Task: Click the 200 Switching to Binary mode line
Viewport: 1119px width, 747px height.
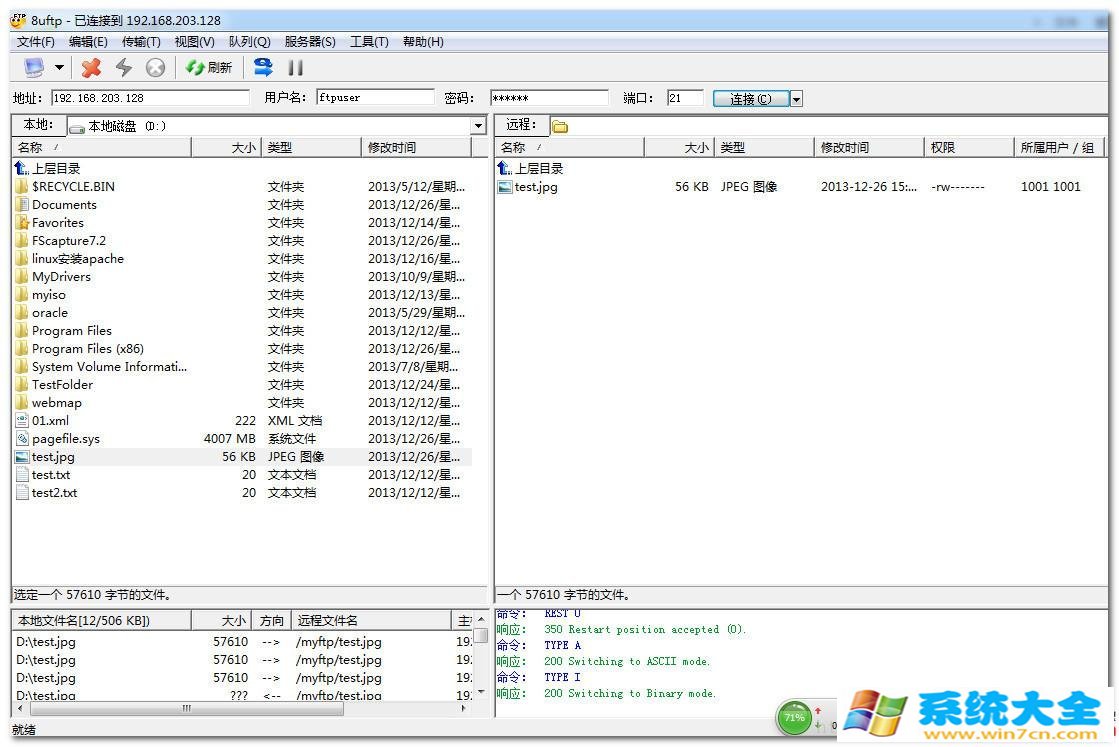Action: [x=629, y=693]
